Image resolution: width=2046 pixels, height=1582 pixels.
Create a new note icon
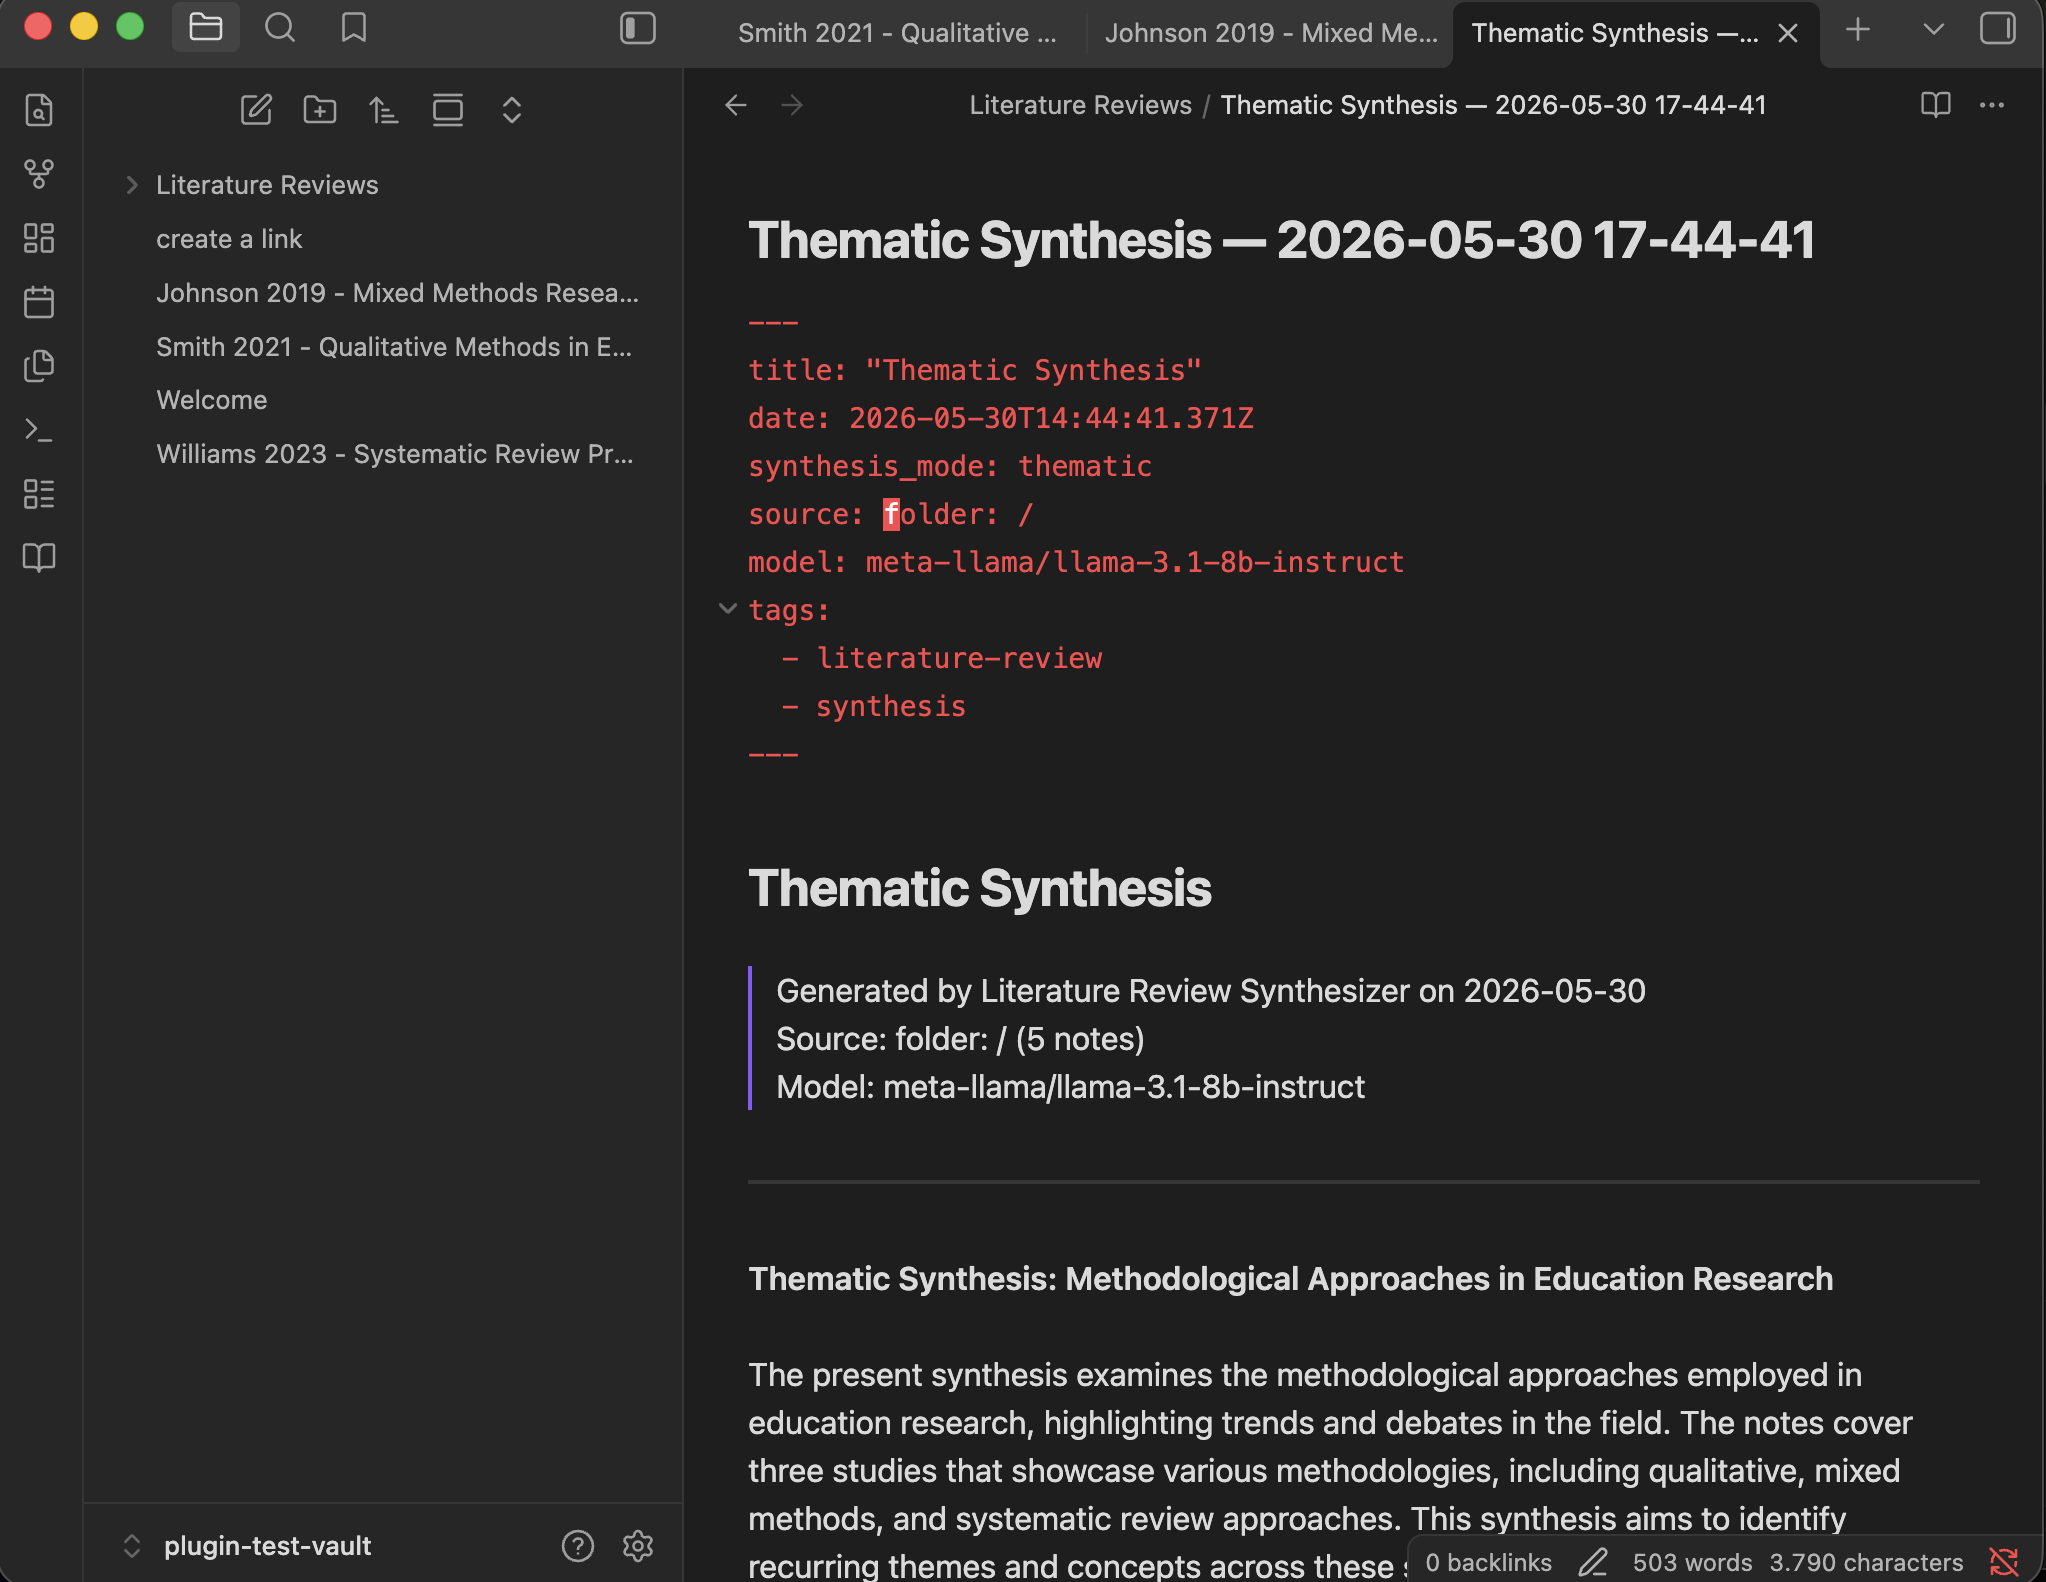[256, 110]
